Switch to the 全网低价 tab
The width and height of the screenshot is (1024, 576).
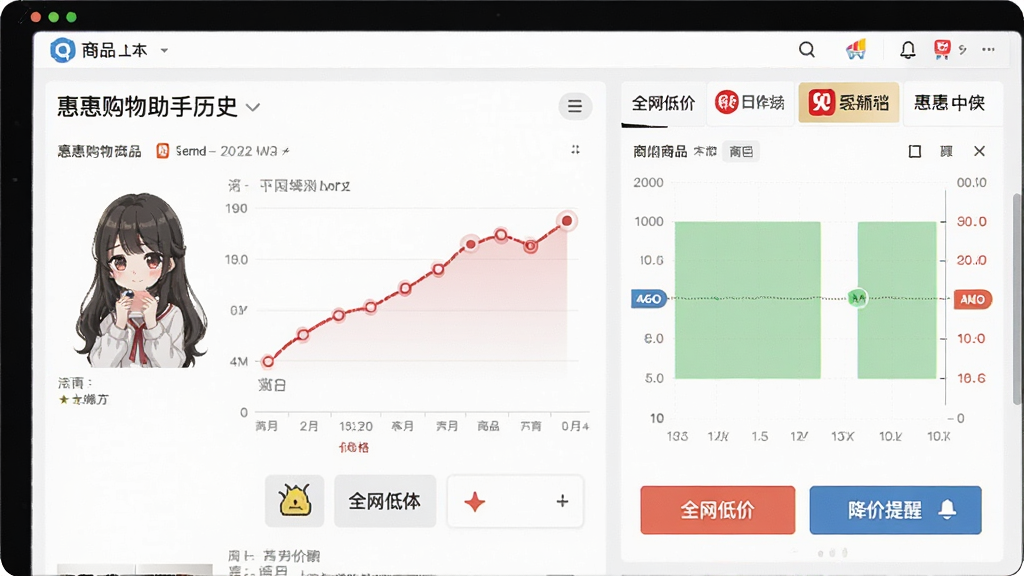(663, 103)
